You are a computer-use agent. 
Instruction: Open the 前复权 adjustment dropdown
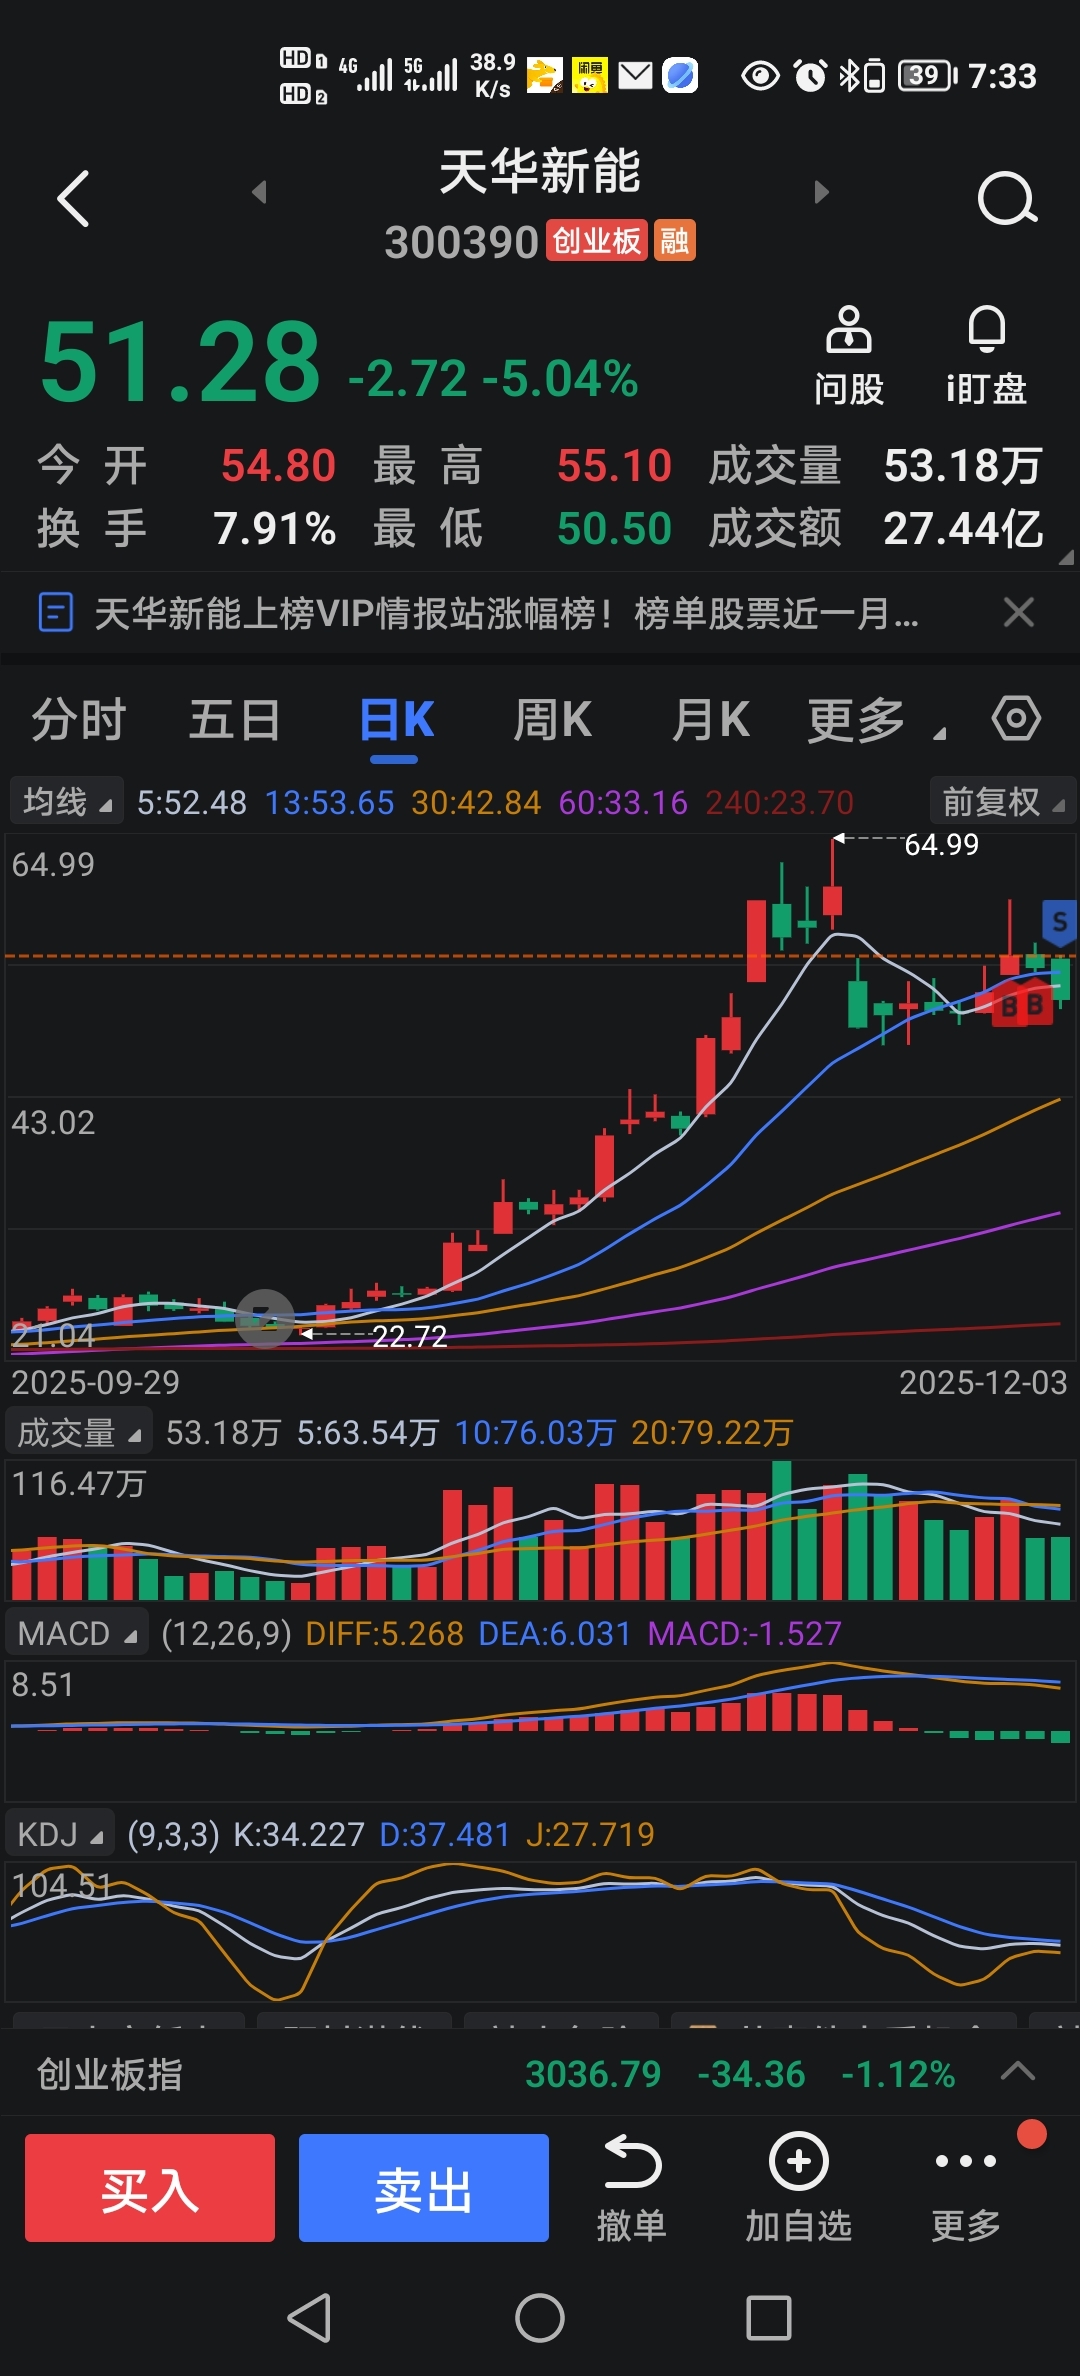pyautogui.click(x=1002, y=801)
